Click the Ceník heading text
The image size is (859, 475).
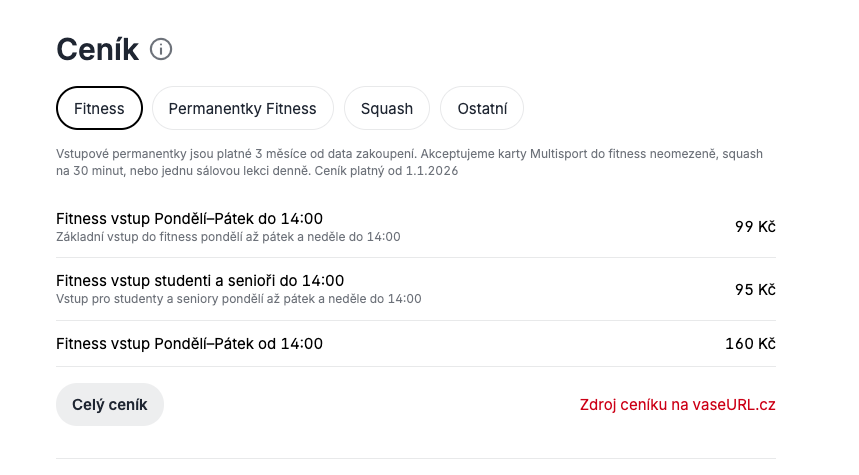[96, 49]
